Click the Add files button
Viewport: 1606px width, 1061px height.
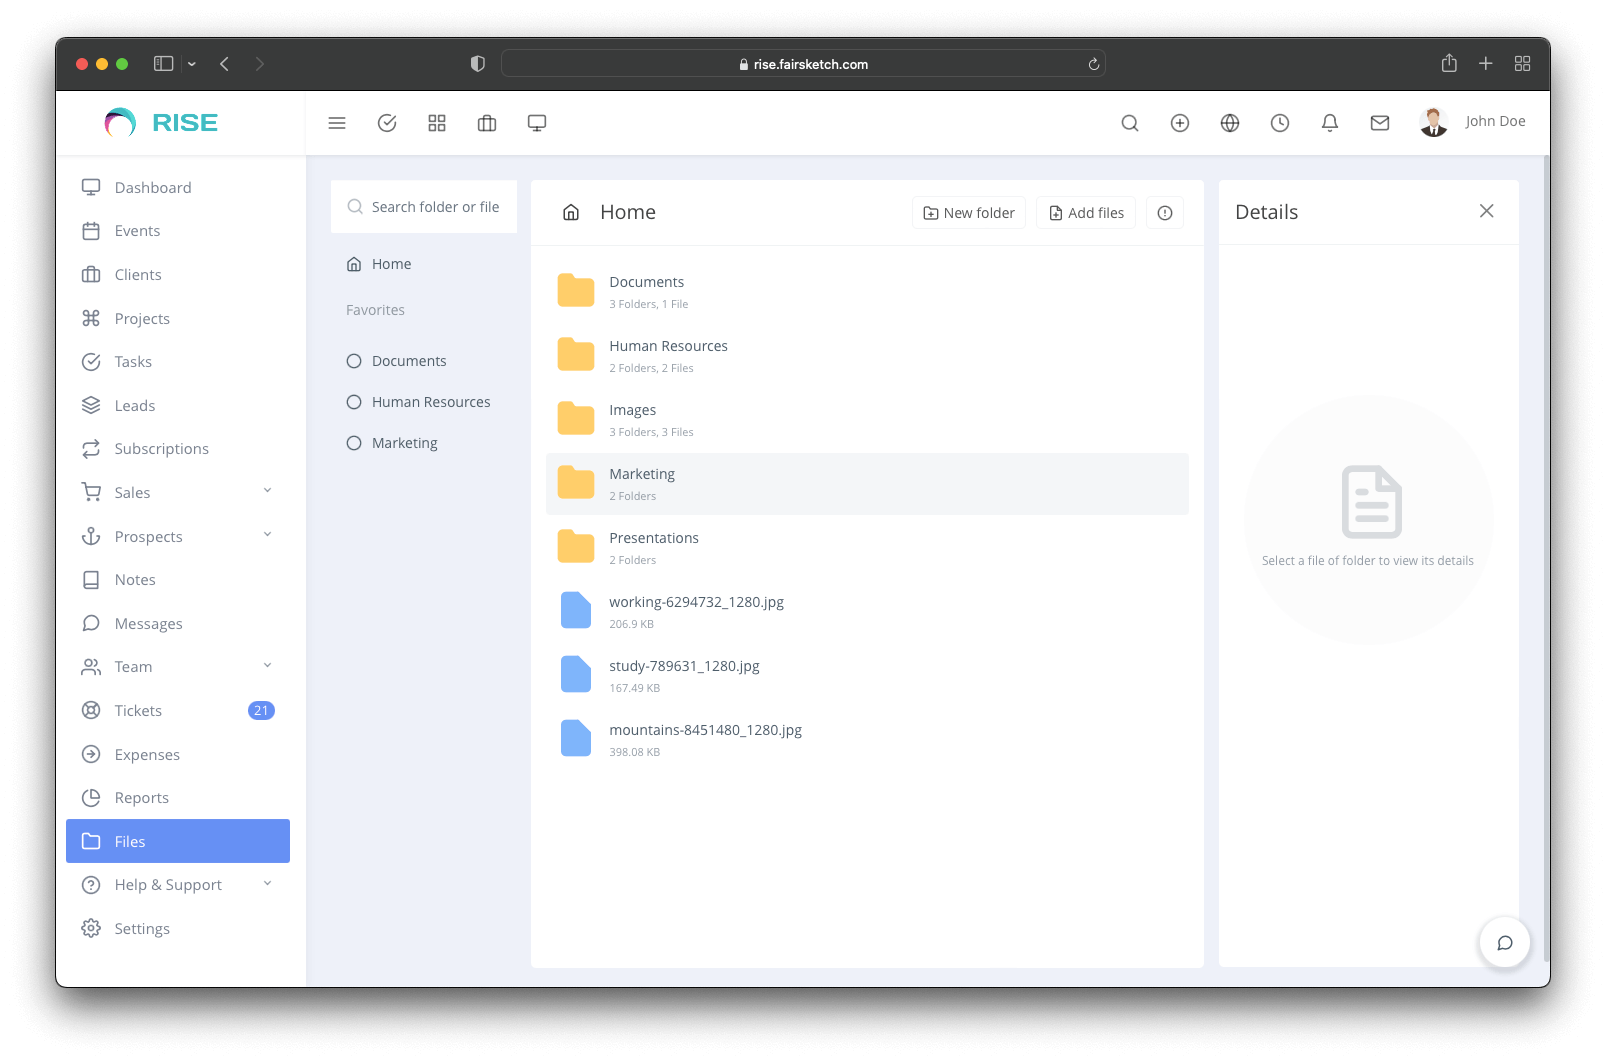pos(1086,213)
